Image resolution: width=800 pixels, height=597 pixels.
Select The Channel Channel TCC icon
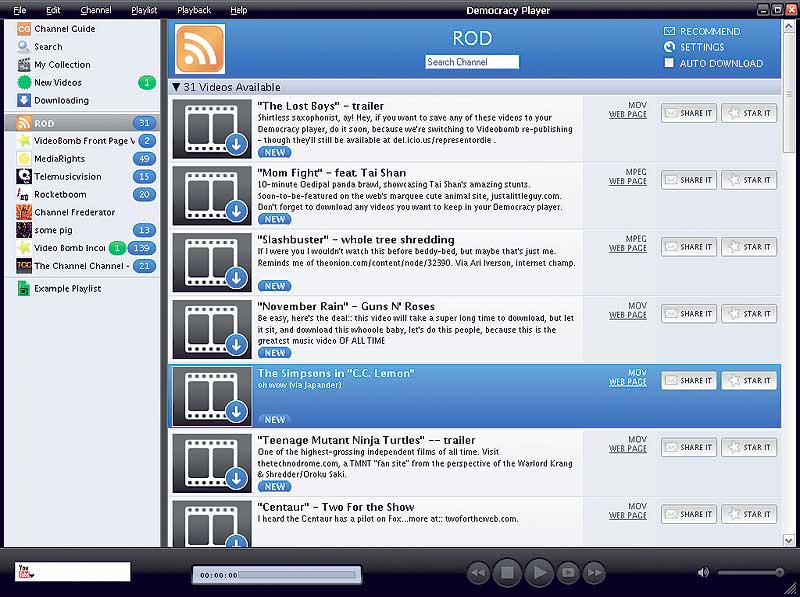[x=24, y=266]
